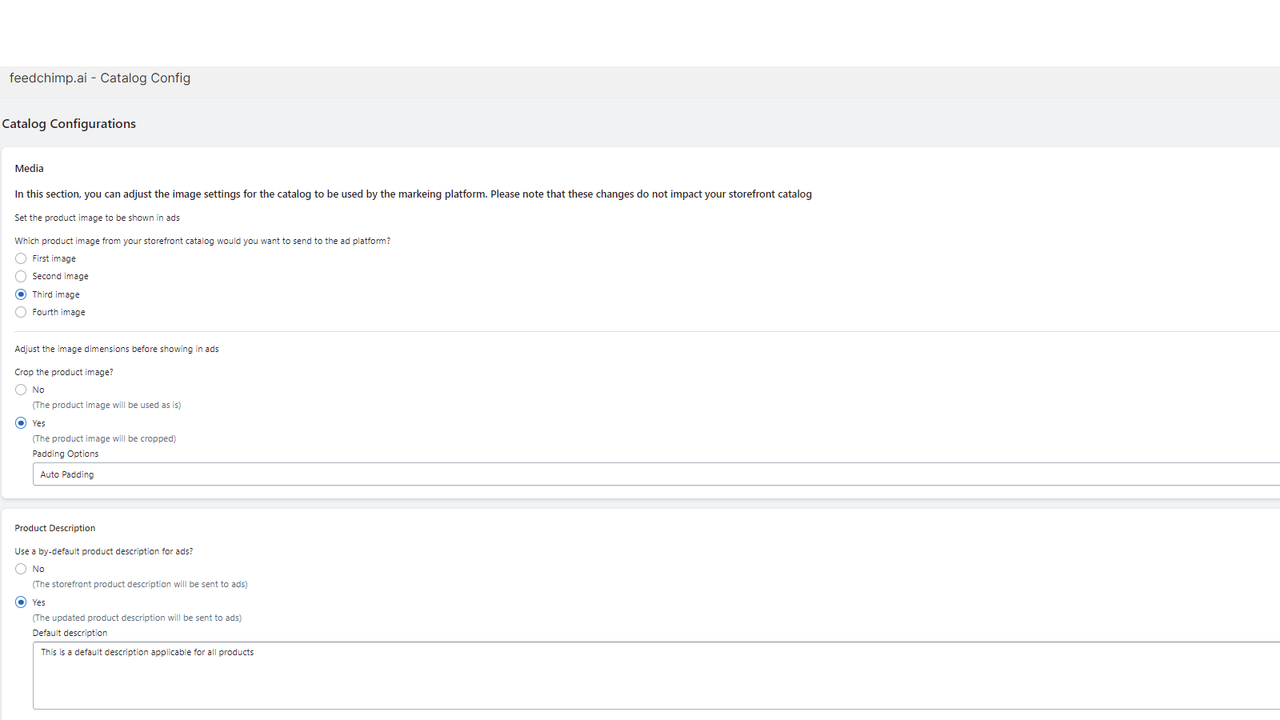Click the Product Description section heading
Viewport: 1280px width, 720px height.
pos(55,528)
